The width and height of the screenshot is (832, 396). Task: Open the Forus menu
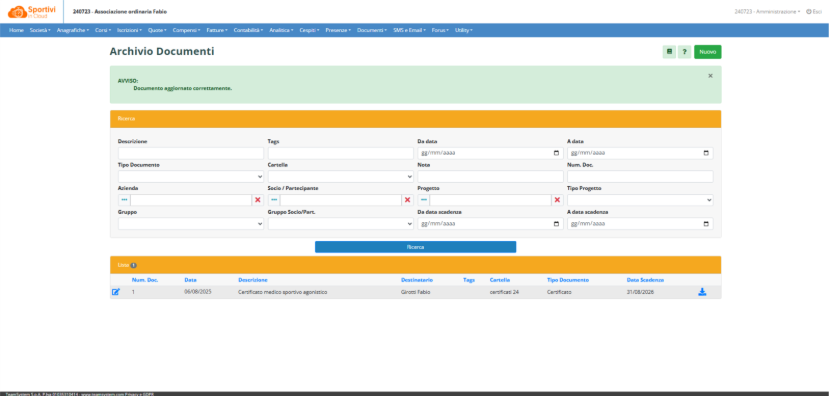coord(440,30)
